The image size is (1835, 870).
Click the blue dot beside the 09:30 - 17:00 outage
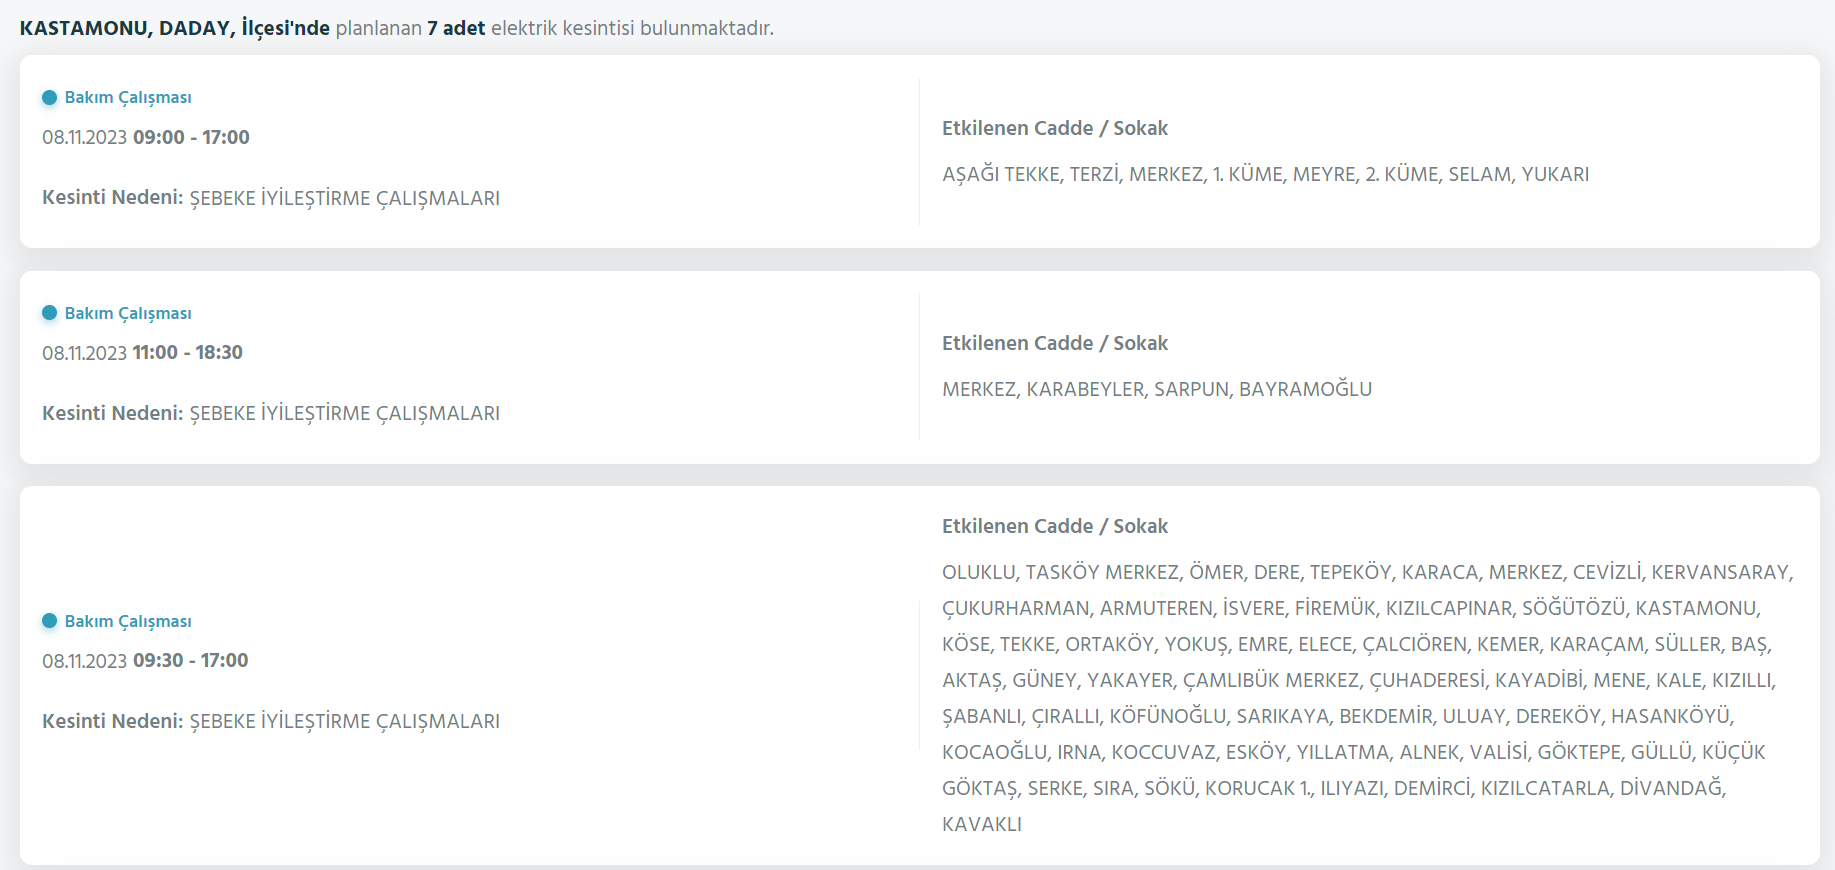(x=49, y=621)
